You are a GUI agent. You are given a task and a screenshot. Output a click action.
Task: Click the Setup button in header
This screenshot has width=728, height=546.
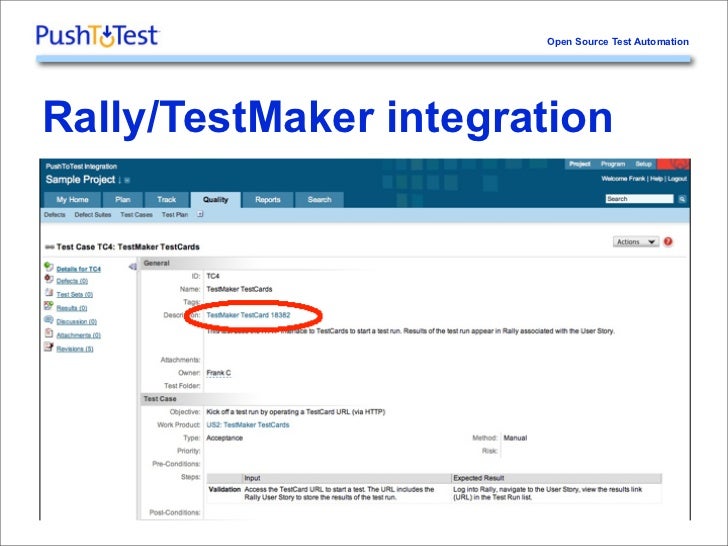point(644,164)
